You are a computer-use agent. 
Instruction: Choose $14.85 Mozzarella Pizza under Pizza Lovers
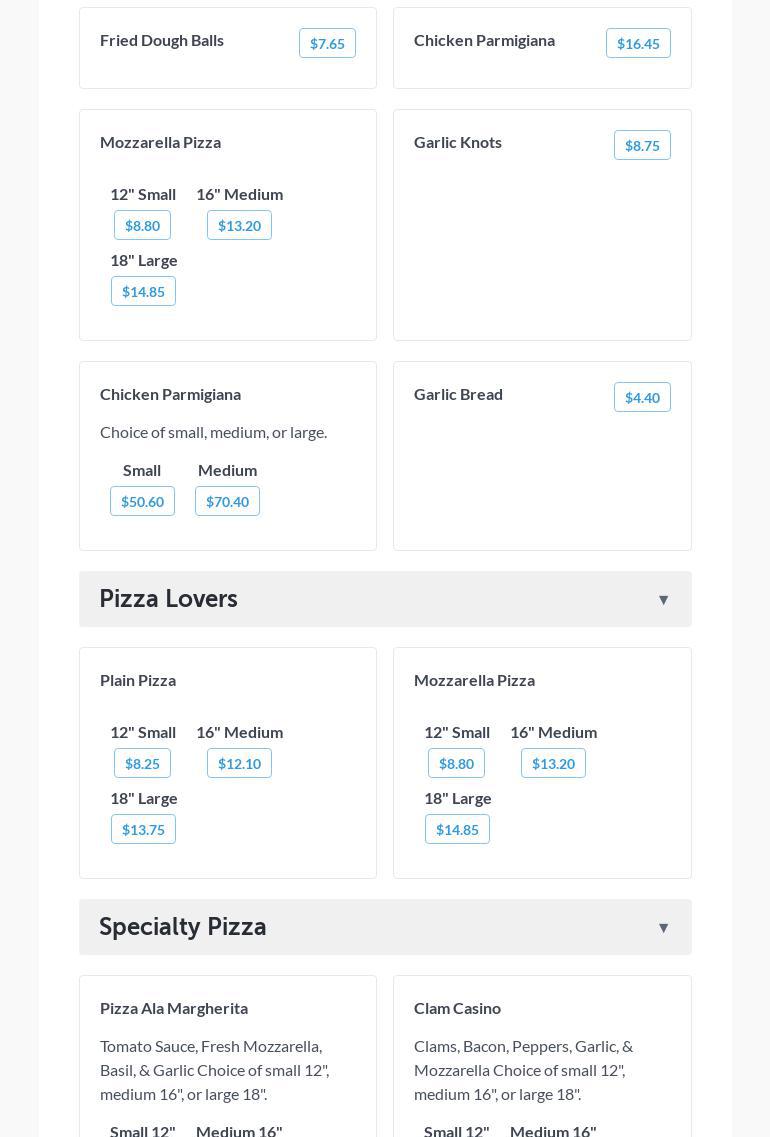tap(457, 829)
